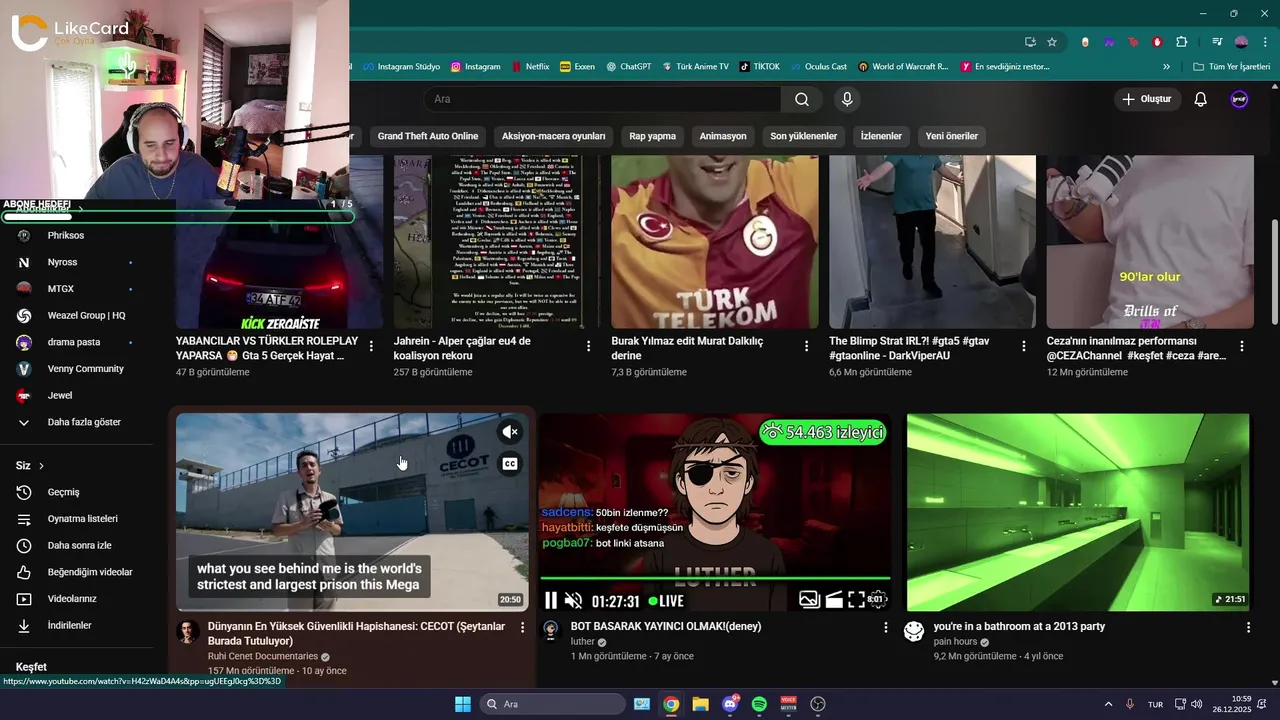
Task: Open options menu for CECOT prison video
Action: [522, 627]
